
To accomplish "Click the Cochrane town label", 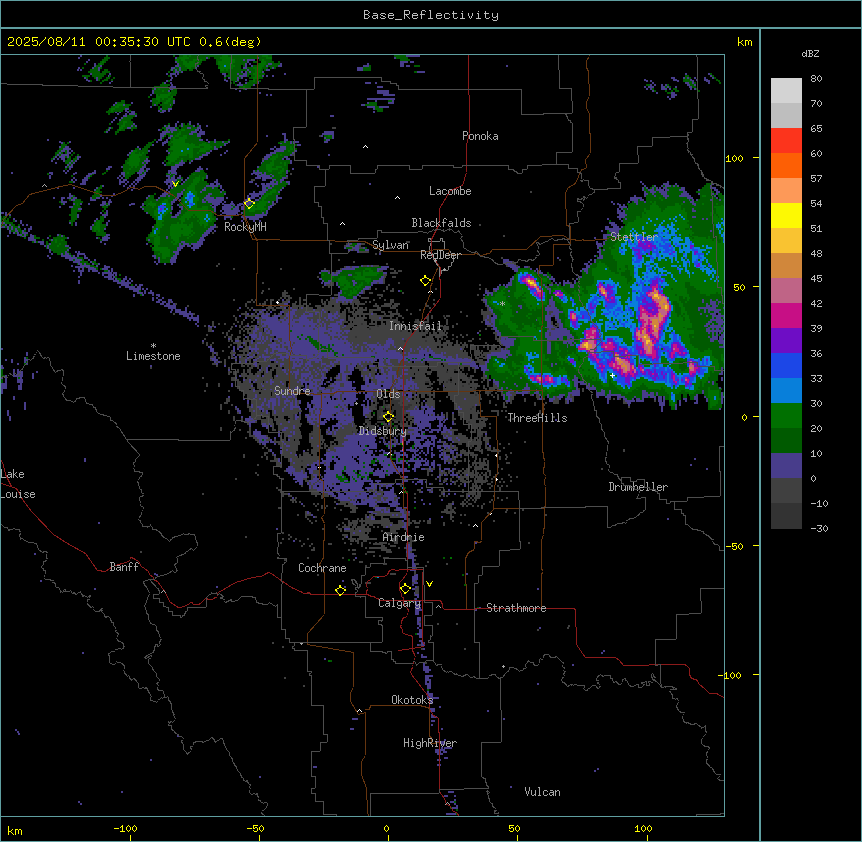I will coord(322,568).
